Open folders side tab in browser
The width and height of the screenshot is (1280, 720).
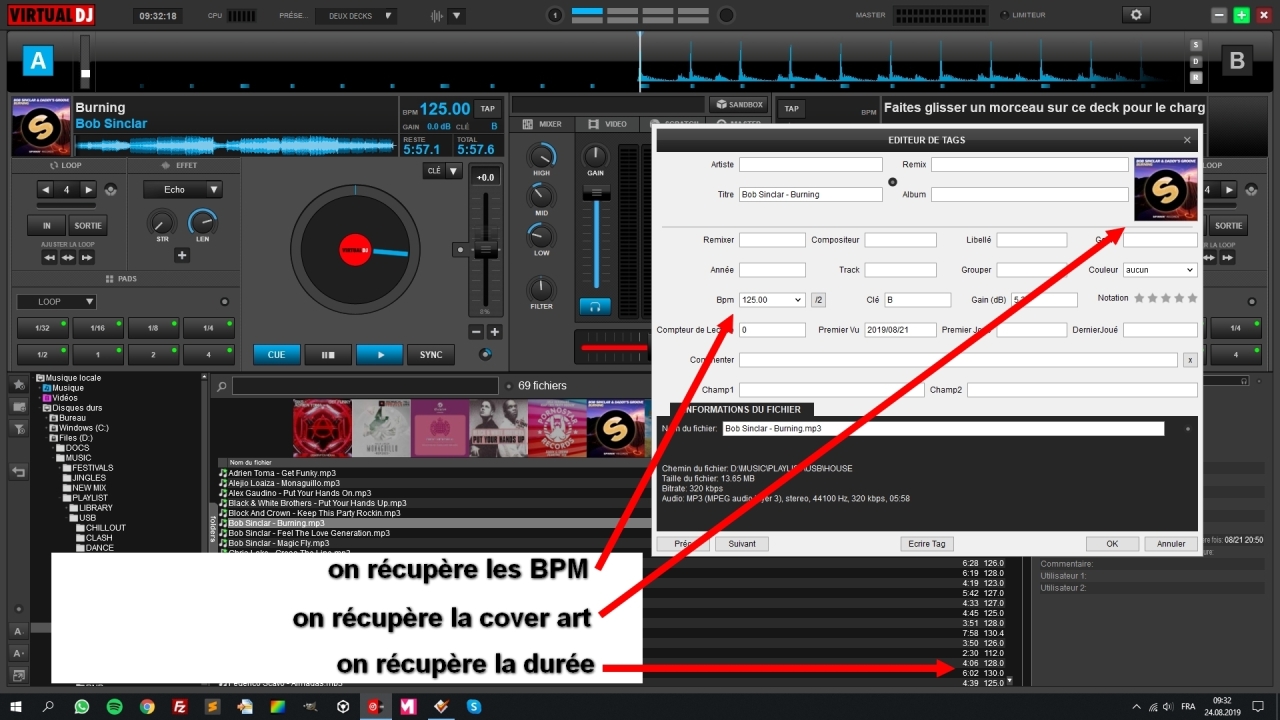tap(212, 527)
